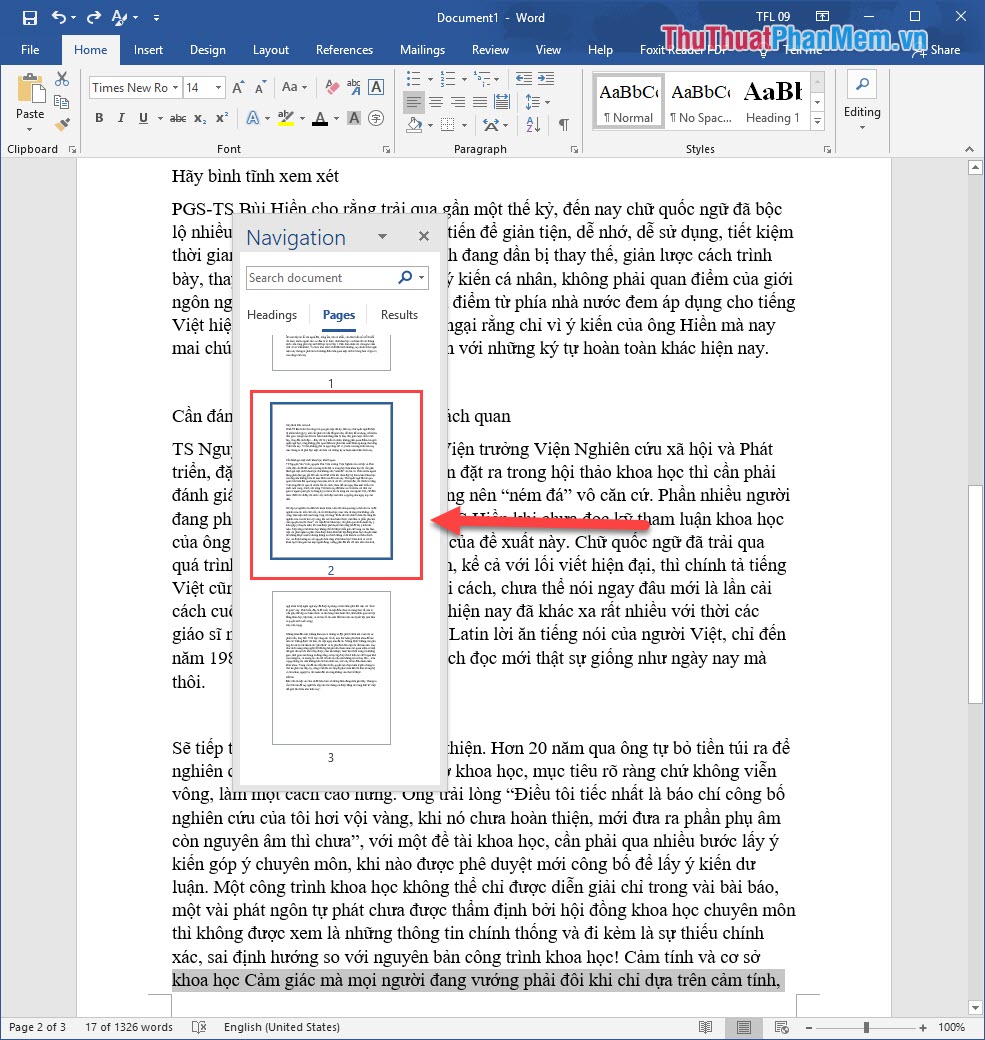985x1040 pixels.
Task: Apply Text Effects from the glowing A
Action: 253,118
